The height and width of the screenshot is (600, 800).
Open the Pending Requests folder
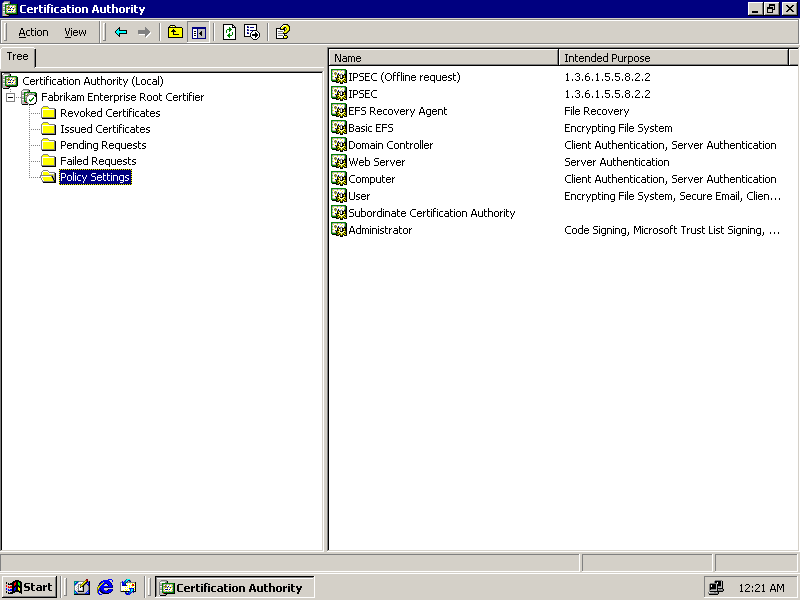pyautogui.click(x=102, y=145)
